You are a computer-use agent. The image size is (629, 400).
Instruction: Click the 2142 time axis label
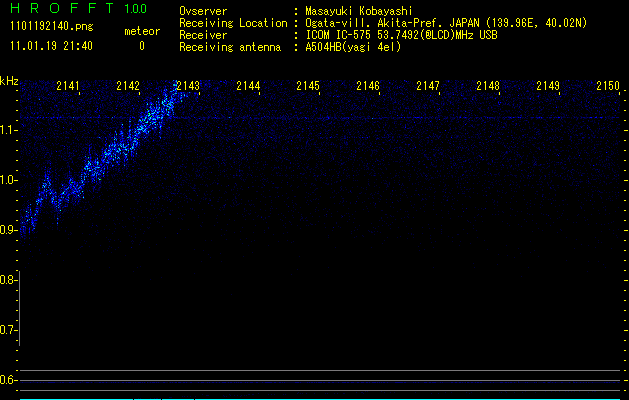tap(128, 85)
